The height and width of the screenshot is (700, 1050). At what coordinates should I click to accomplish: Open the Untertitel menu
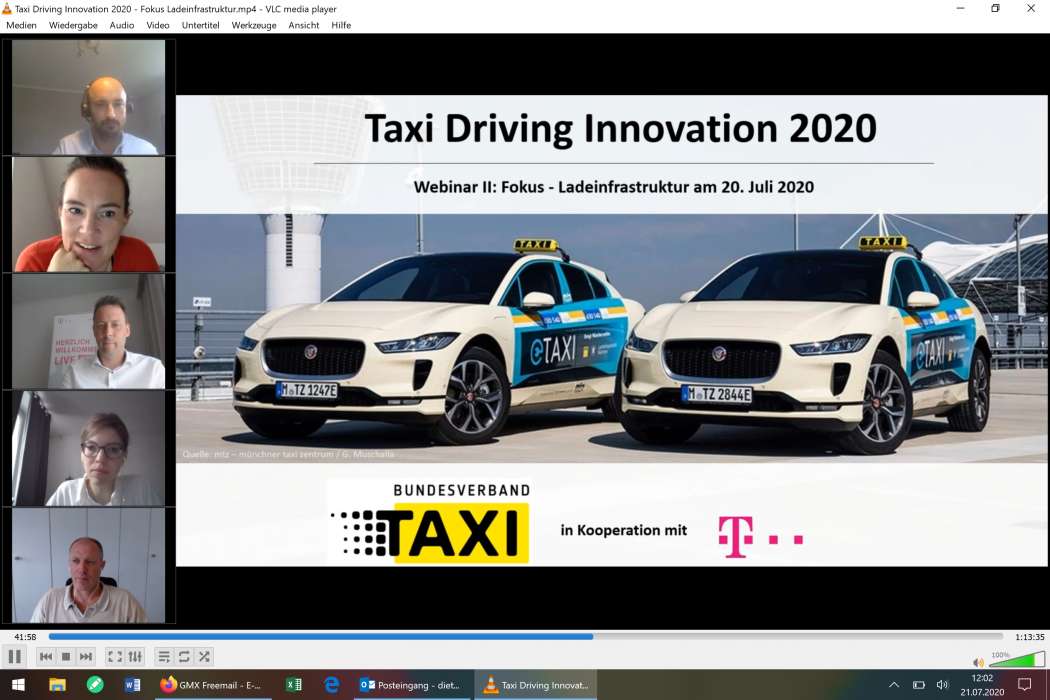pyautogui.click(x=200, y=25)
